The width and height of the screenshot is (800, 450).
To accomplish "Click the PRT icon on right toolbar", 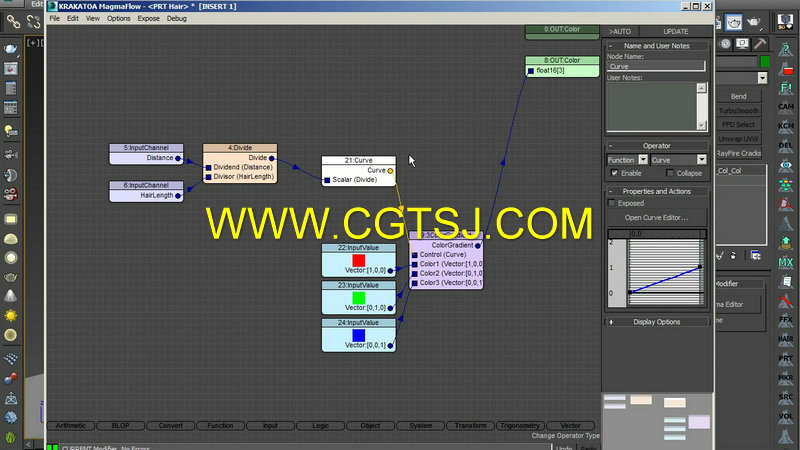I will [786, 359].
